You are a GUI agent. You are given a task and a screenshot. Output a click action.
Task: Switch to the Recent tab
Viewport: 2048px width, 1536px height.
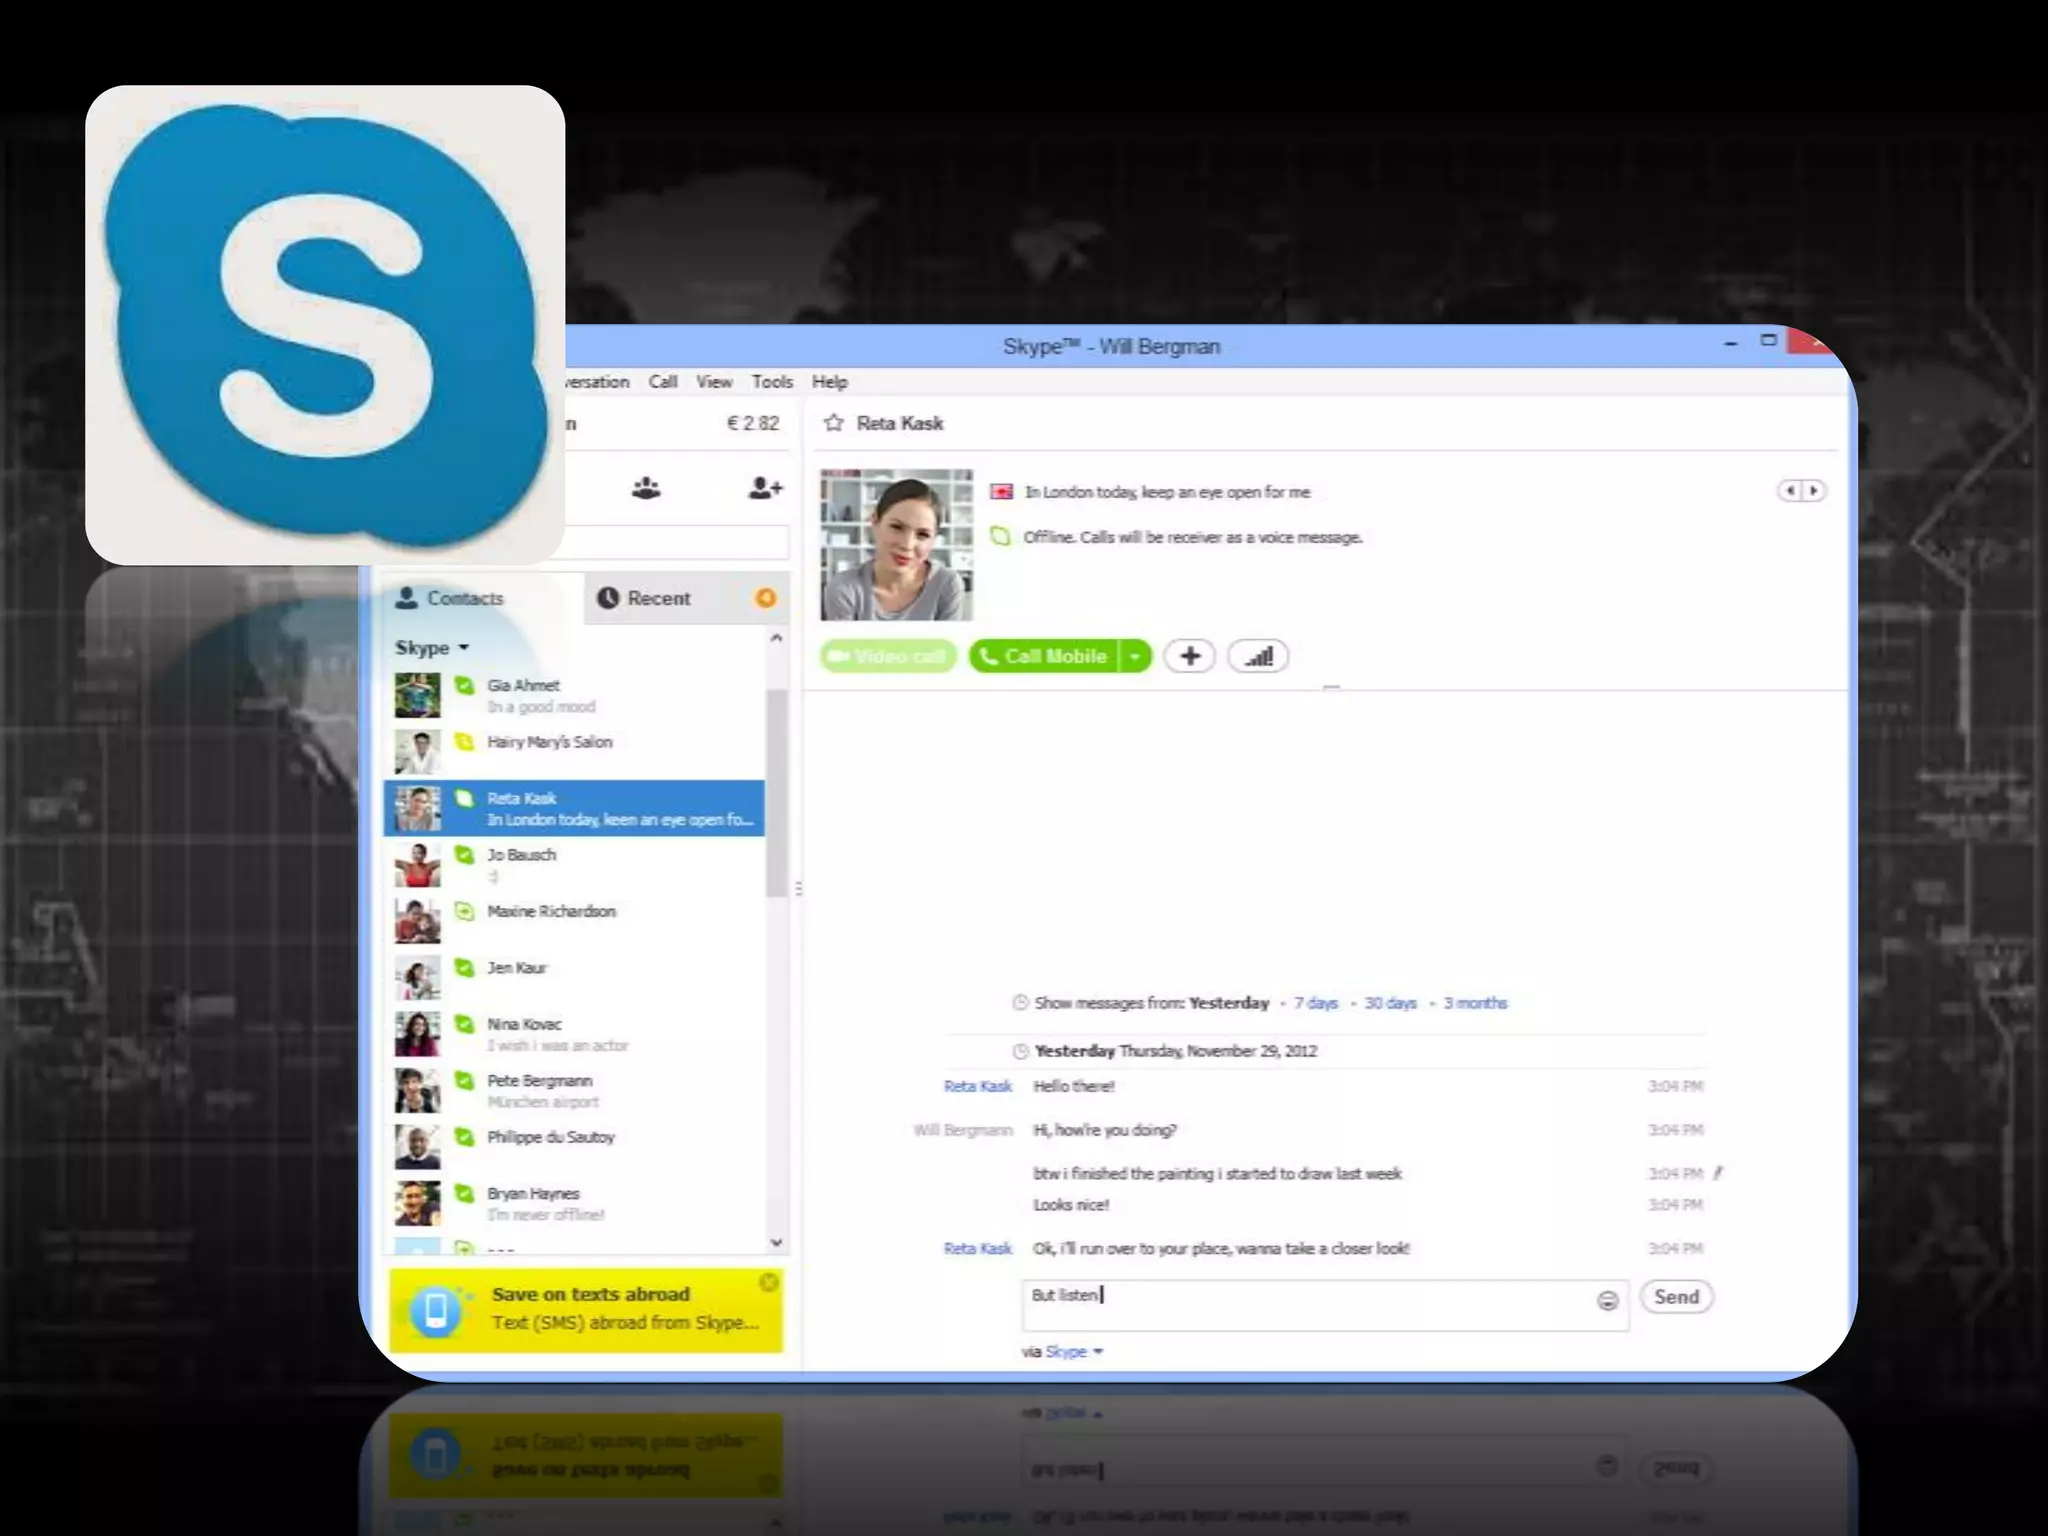click(x=658, y=598)
